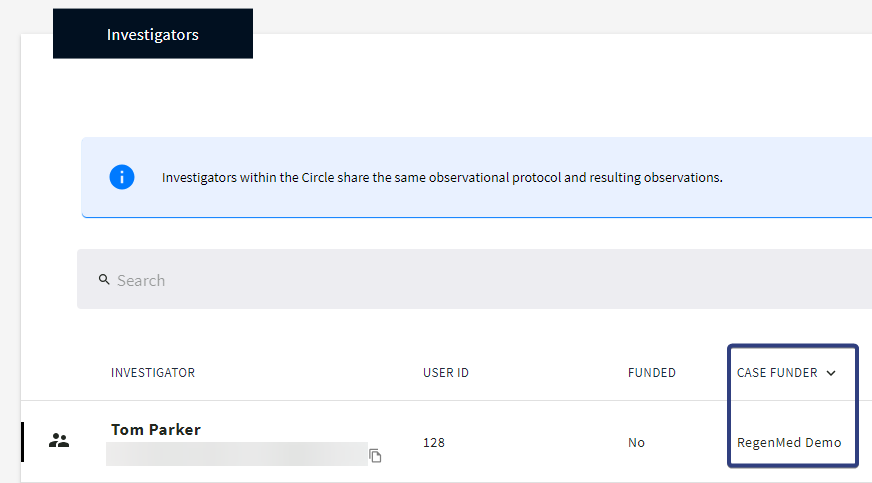This screenshot has height=483, width=872.
Task: Sort by the Investigator column header
Action: [153, 373]
